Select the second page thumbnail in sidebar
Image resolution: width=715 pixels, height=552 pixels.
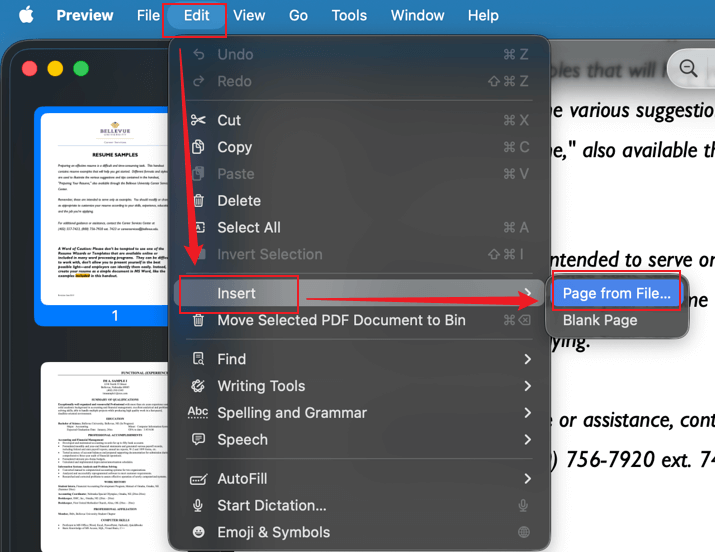click(104, 457)
